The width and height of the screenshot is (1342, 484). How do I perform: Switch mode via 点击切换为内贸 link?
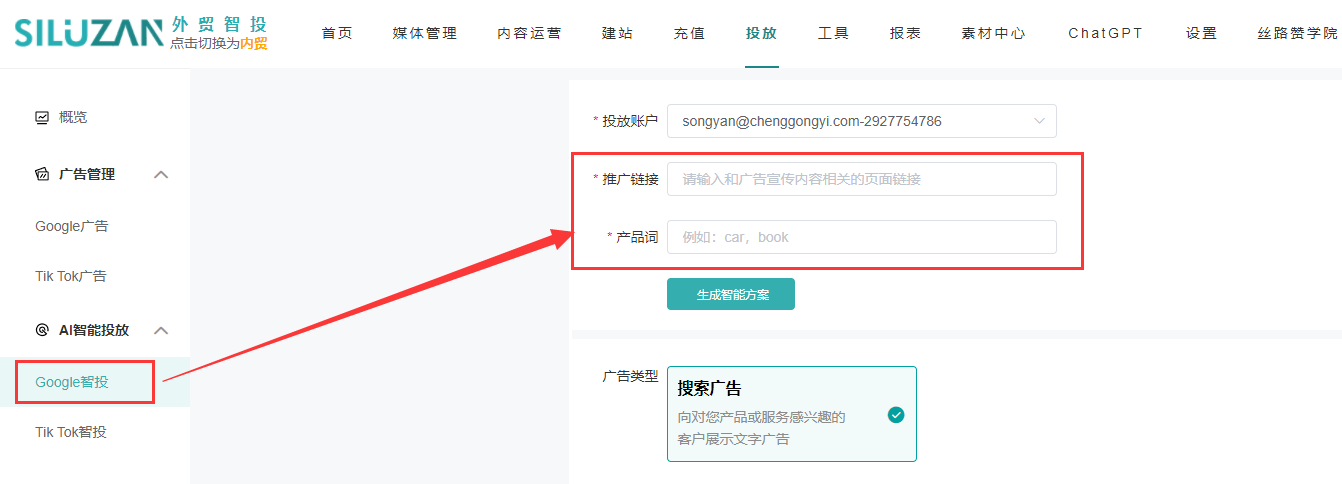(219, 44)
